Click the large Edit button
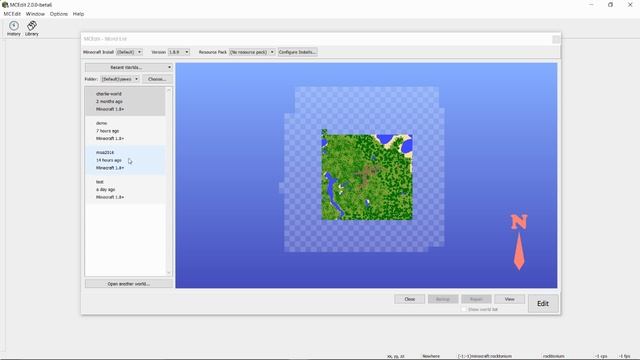640x360 pixels. click(543, 304)
